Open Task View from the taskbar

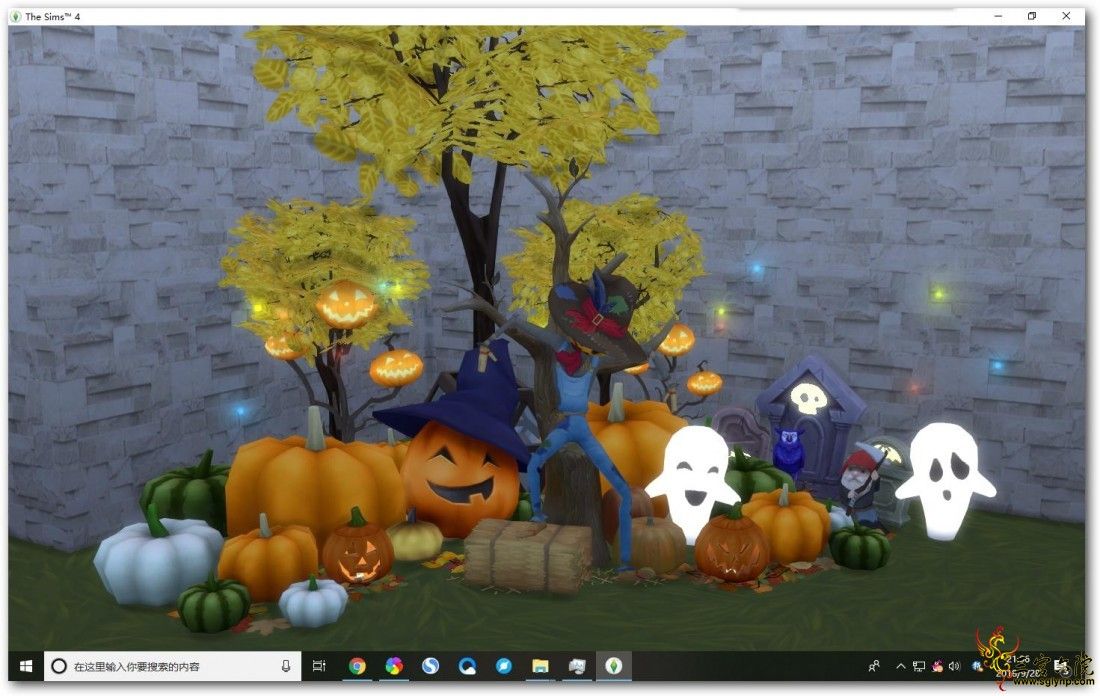pyautogui.click(x=319, y=667)
